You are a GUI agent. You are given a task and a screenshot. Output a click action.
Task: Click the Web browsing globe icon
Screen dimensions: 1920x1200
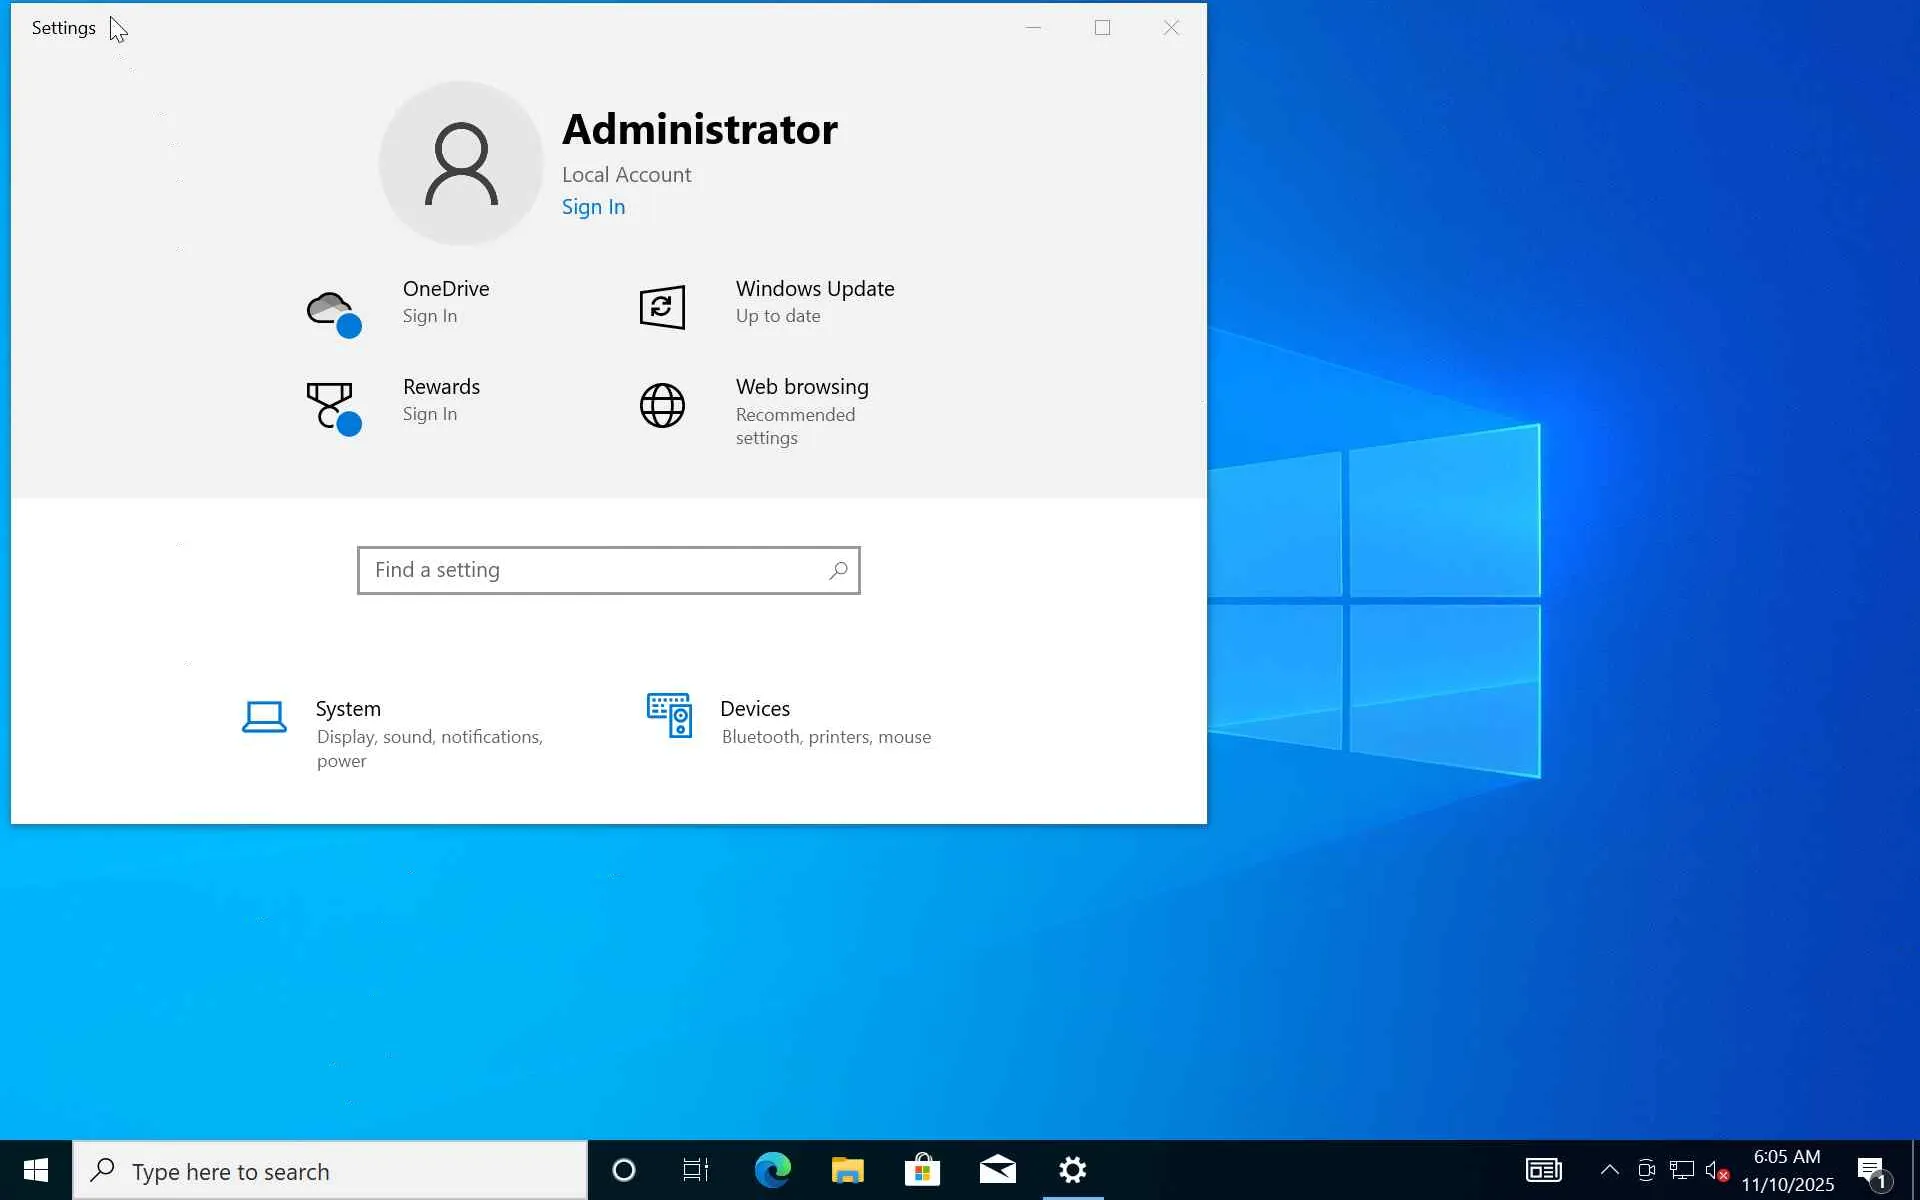click(662, 406)
